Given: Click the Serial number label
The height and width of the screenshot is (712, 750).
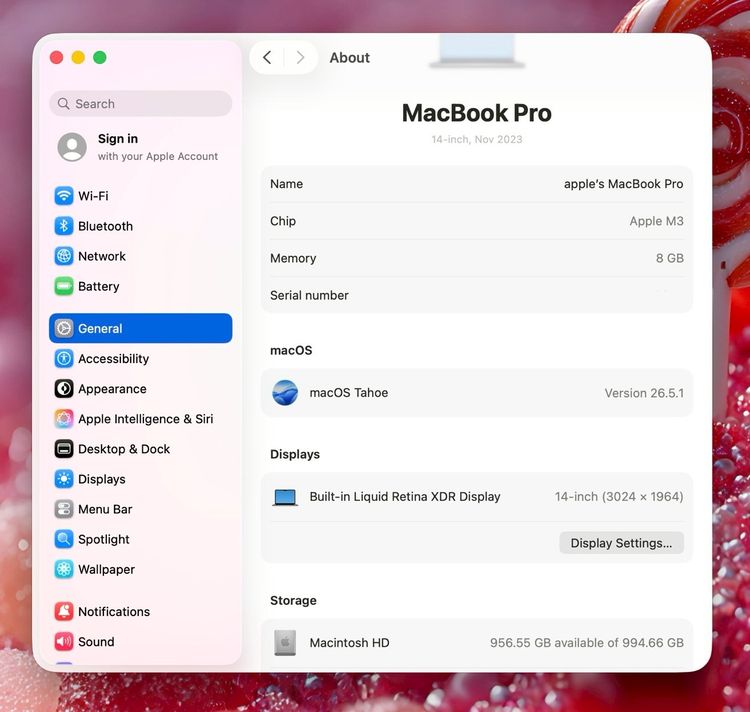Looking at the screenshot, I should 309,295.
